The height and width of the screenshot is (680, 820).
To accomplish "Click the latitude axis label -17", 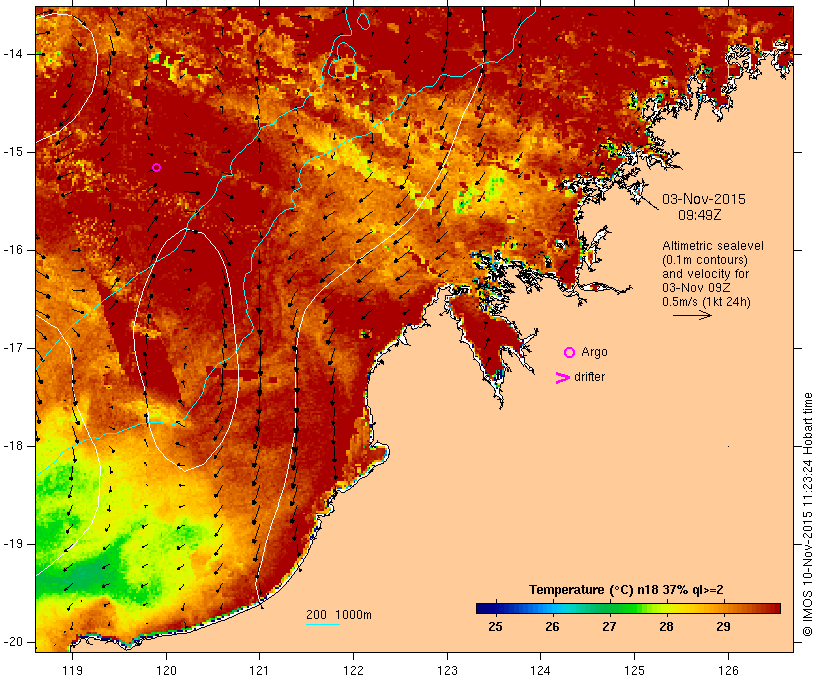I will pyautogui.click(x=13, y=348).
